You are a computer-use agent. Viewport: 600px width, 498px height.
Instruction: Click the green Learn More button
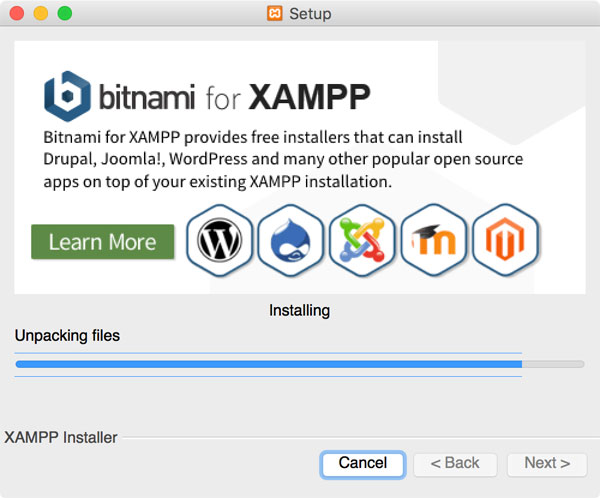(x=103, y=242)
